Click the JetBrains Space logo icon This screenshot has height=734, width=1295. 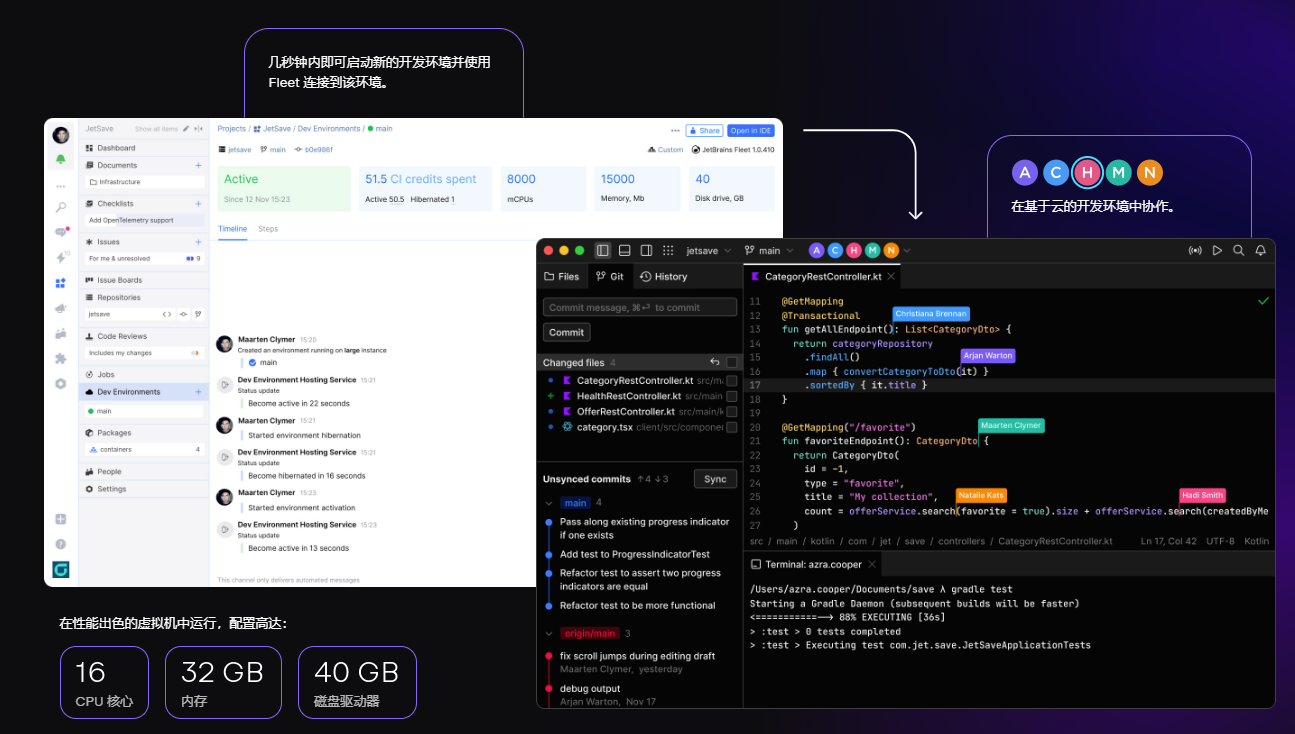(x=61, y=569)
